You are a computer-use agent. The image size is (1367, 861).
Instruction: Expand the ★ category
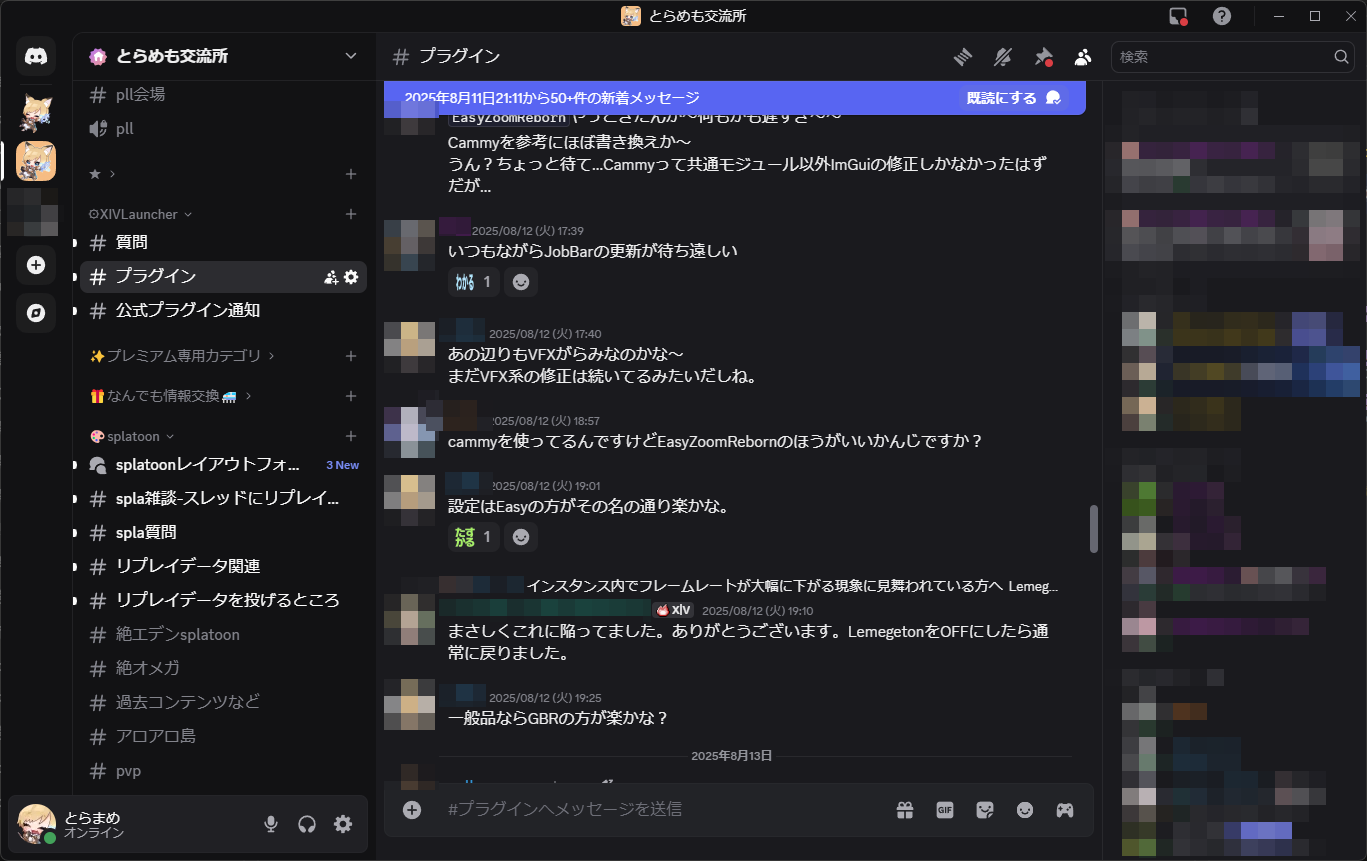[102, 174]
